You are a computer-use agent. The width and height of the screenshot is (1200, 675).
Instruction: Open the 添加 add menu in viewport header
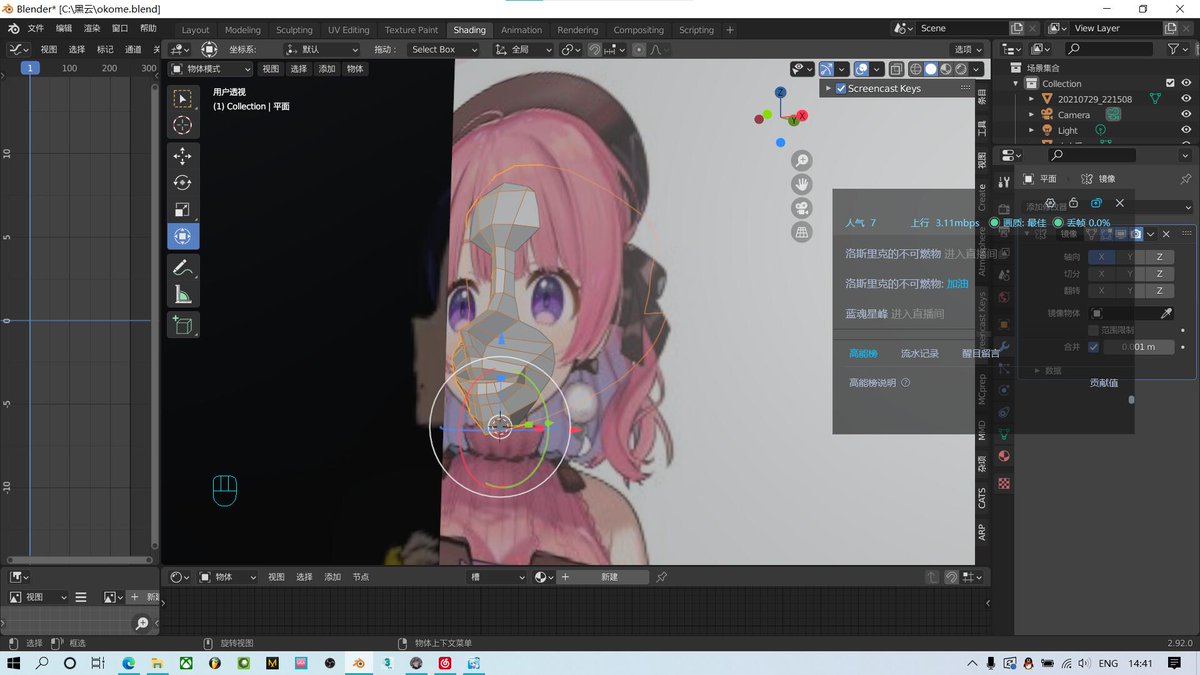click(327, 69)
